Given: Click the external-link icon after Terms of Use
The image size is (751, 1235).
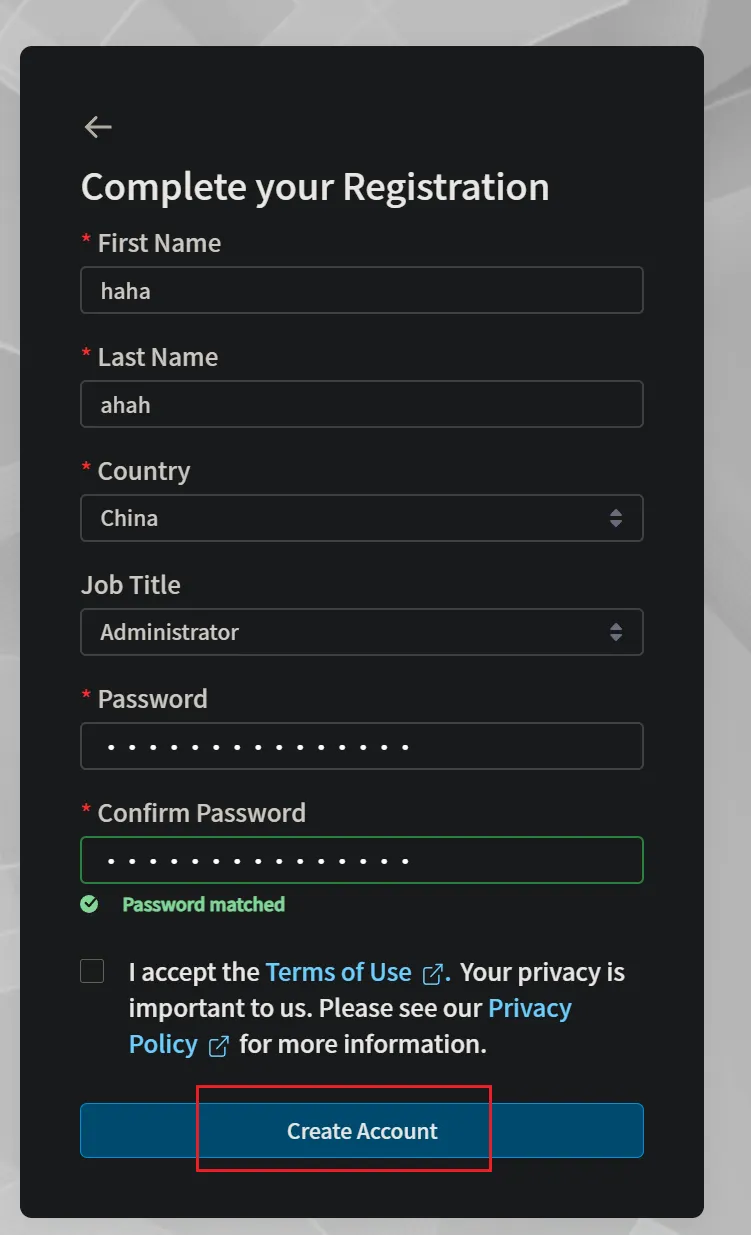Looking at the screenshot, I should pos(433,973).
